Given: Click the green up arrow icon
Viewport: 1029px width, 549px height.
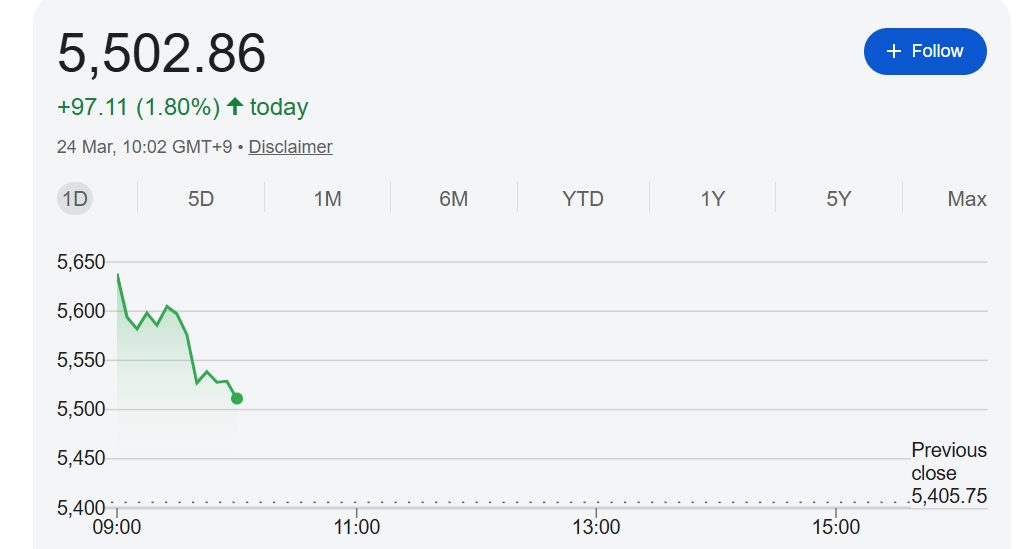Looking at the screenshot, I should [235, 107].
